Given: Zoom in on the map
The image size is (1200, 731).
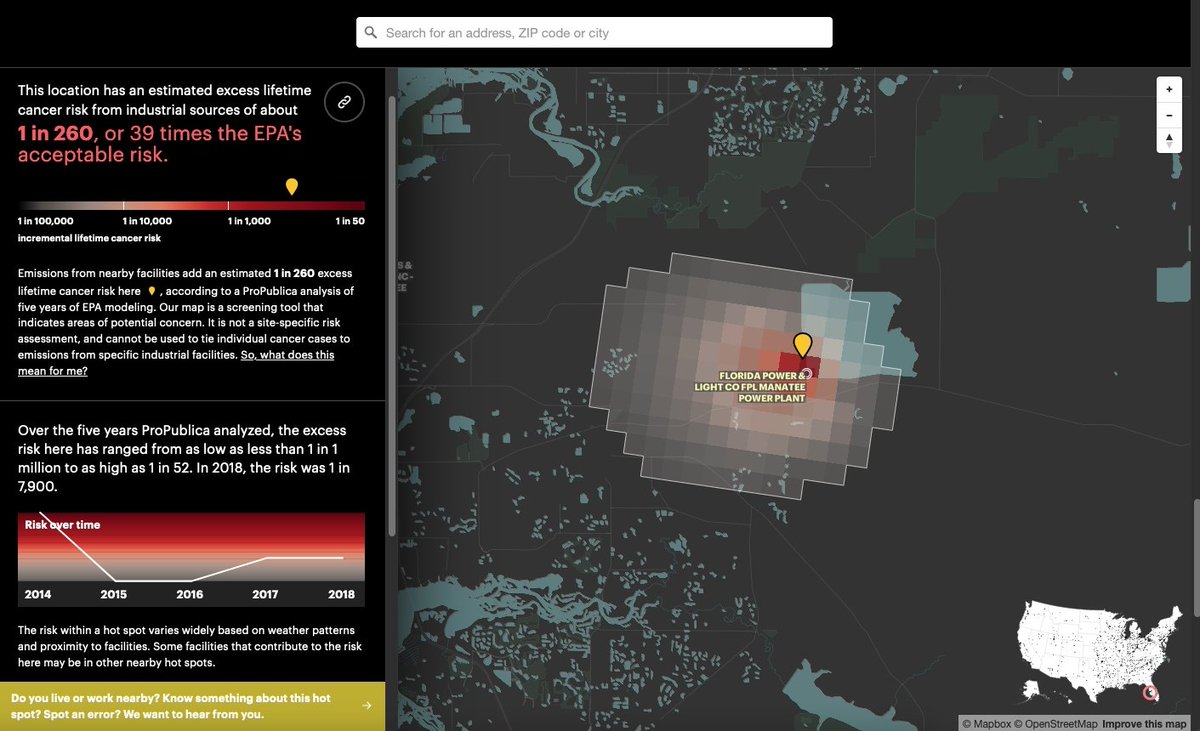Looking at the screenshot, I should point(1169,89).
